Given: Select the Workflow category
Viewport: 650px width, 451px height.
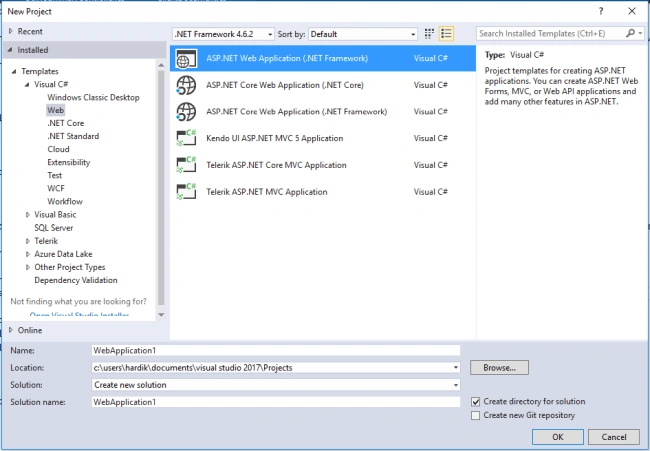Looking at the screenshot, I should [x=65, y=201].
